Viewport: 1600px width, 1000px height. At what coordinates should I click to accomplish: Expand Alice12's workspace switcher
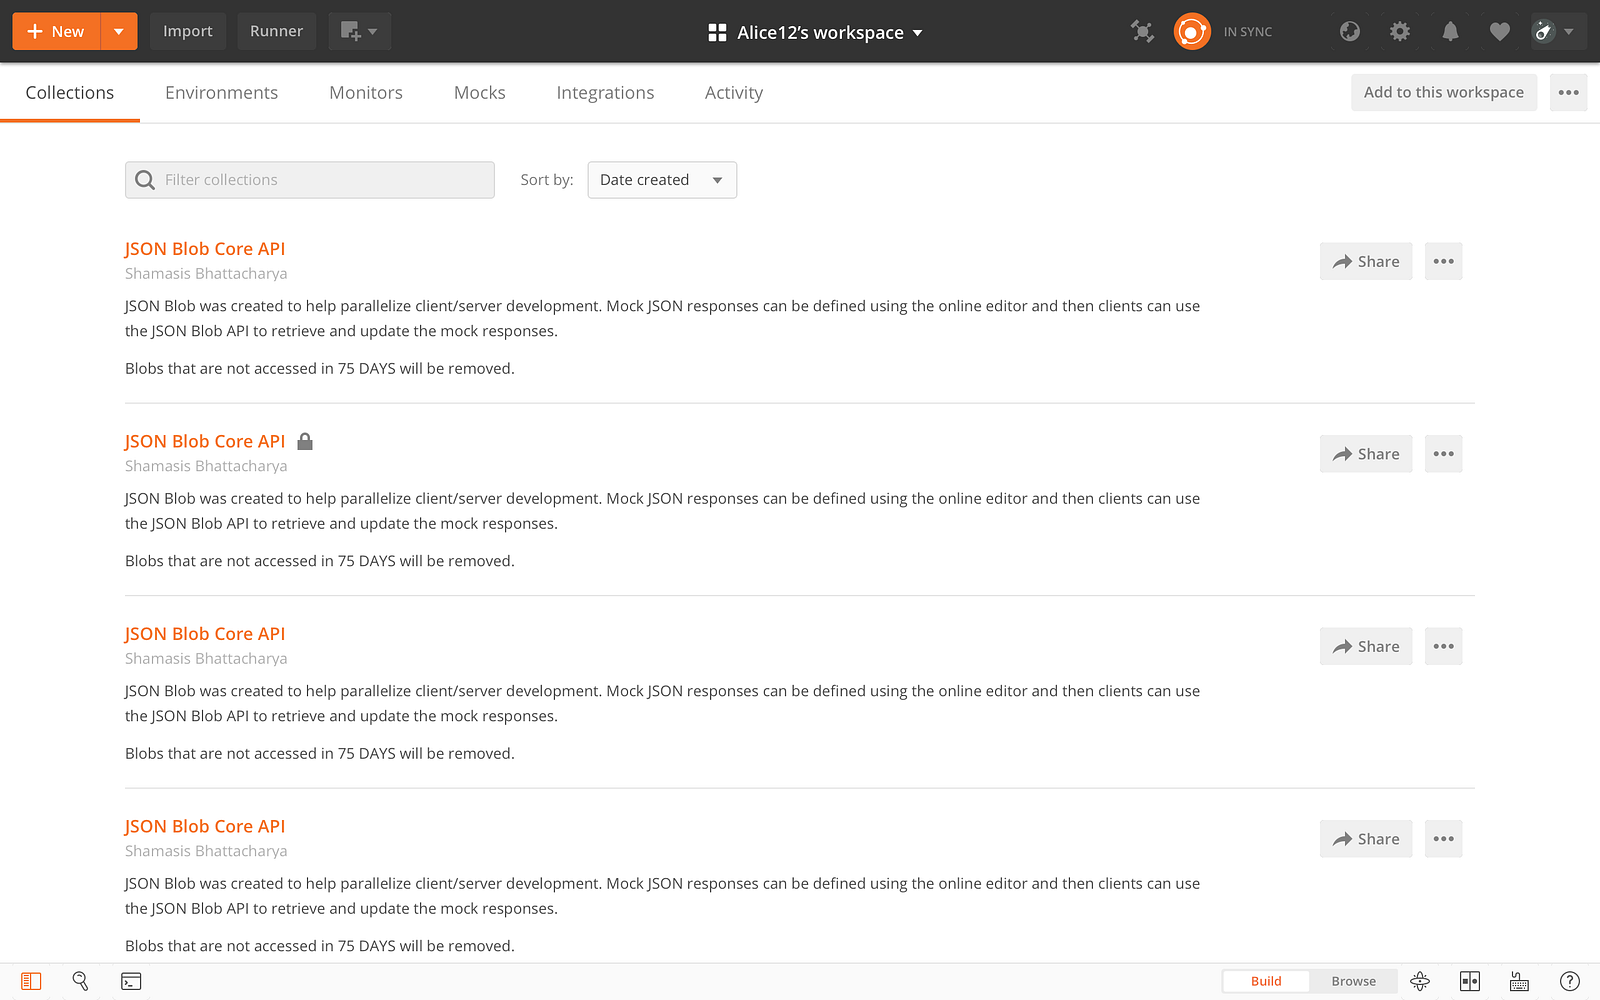[815, 32]
